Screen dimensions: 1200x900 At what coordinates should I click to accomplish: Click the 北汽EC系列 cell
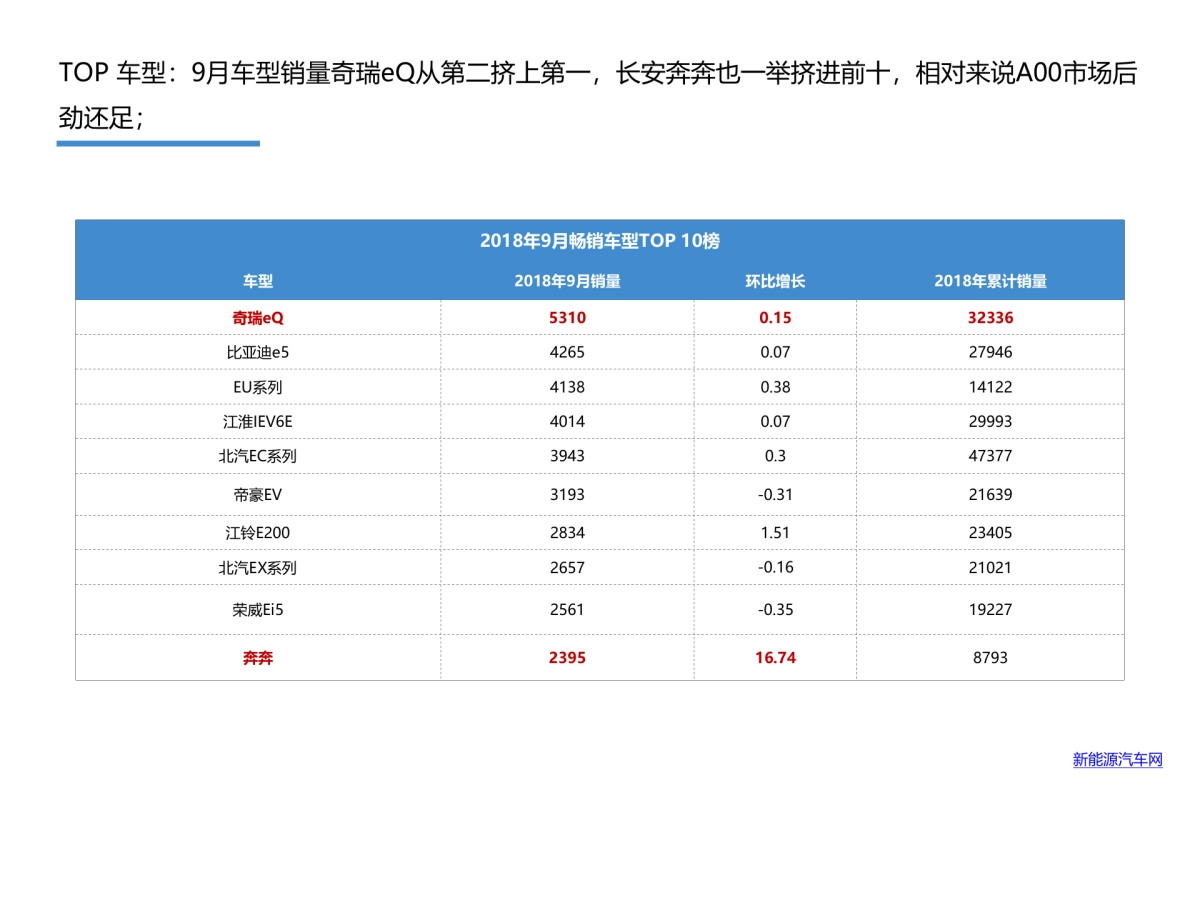click(x=256, y=456)
